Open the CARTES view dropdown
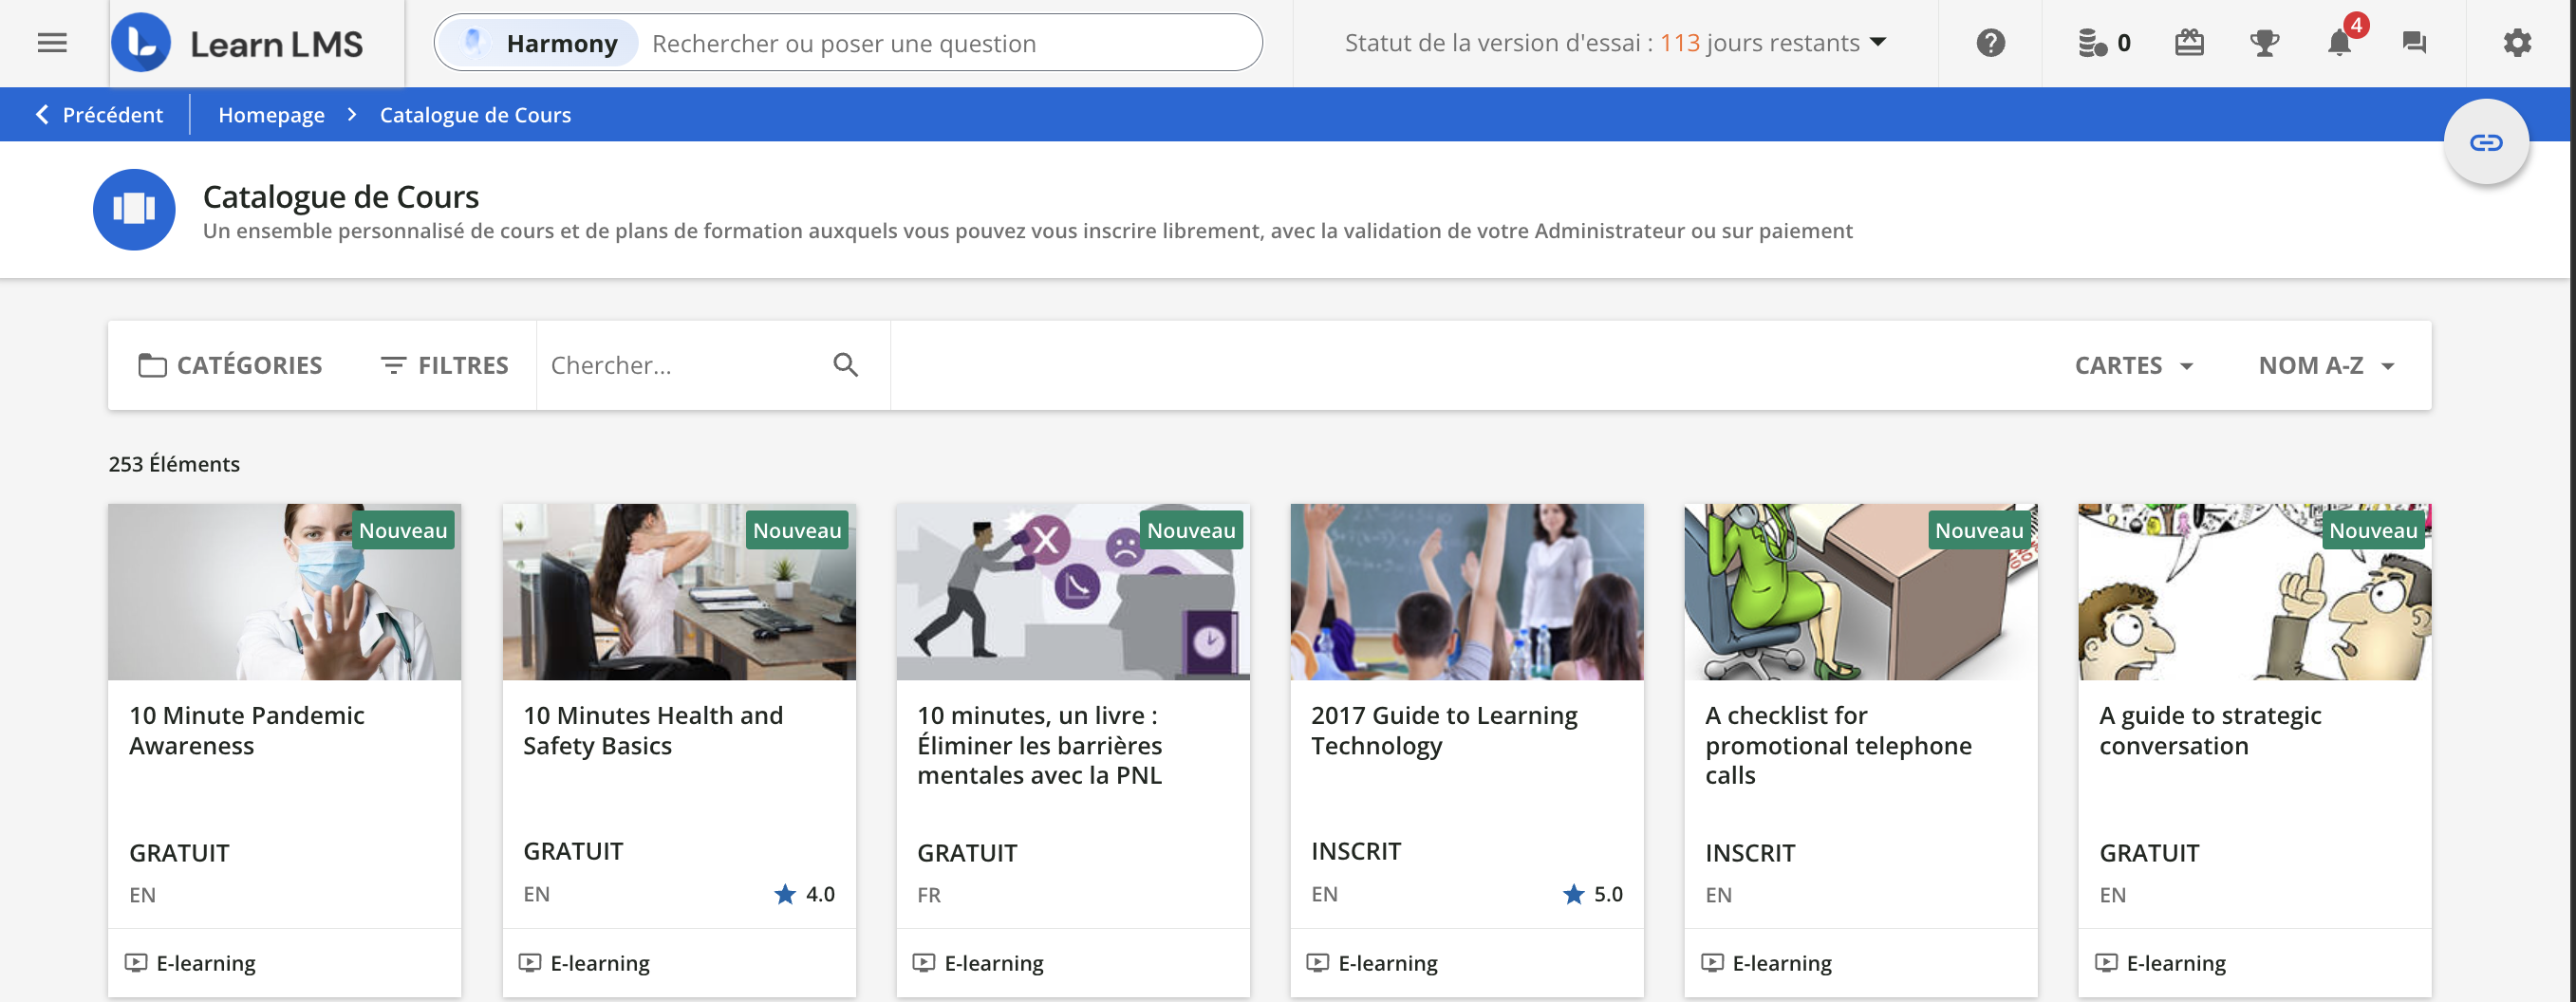The image size is (2576, 1002). pos(2133,365)
